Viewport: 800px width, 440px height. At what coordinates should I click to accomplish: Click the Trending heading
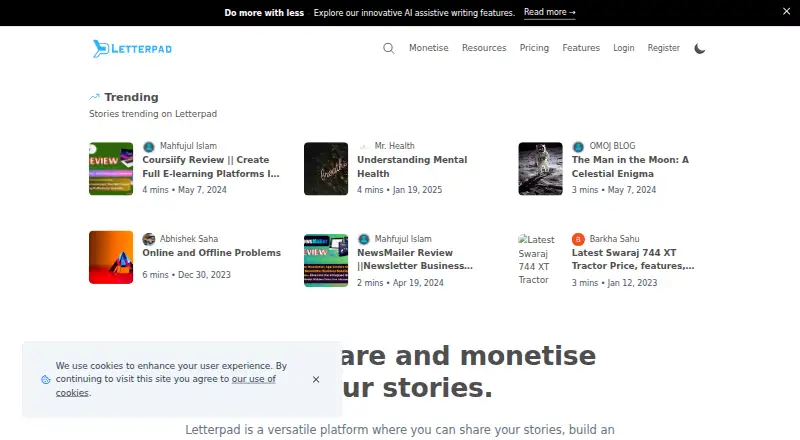(x=131, y=97)
